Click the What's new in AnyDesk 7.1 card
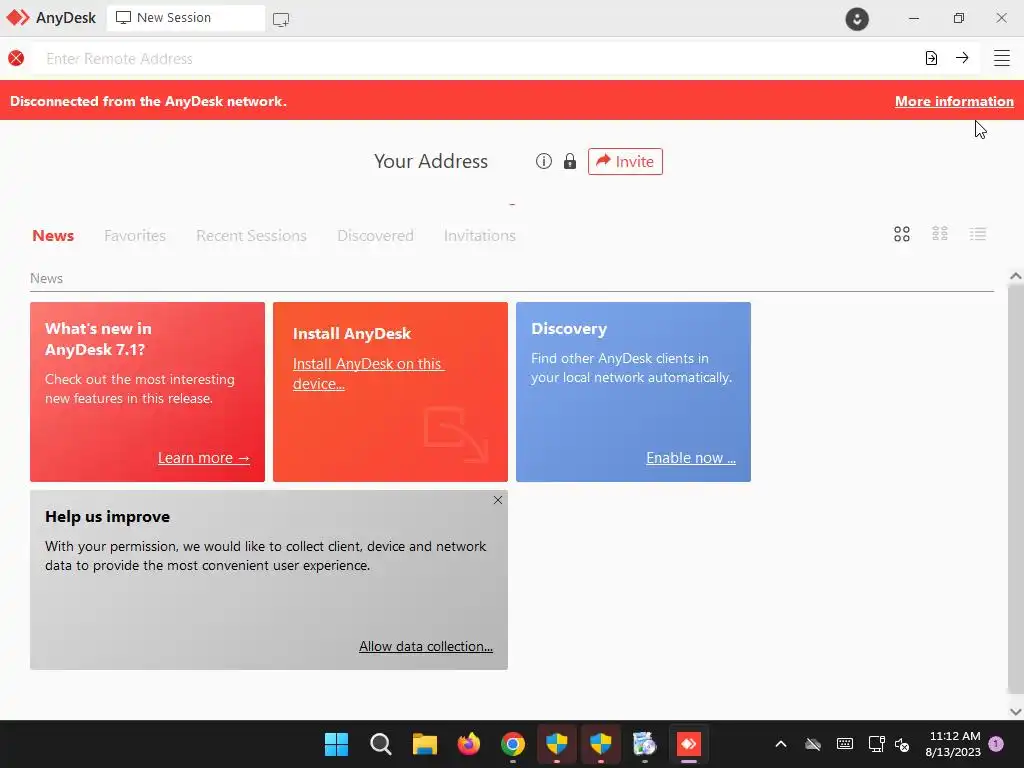This screenshot has width=1024, height=768. click(147, 392)
